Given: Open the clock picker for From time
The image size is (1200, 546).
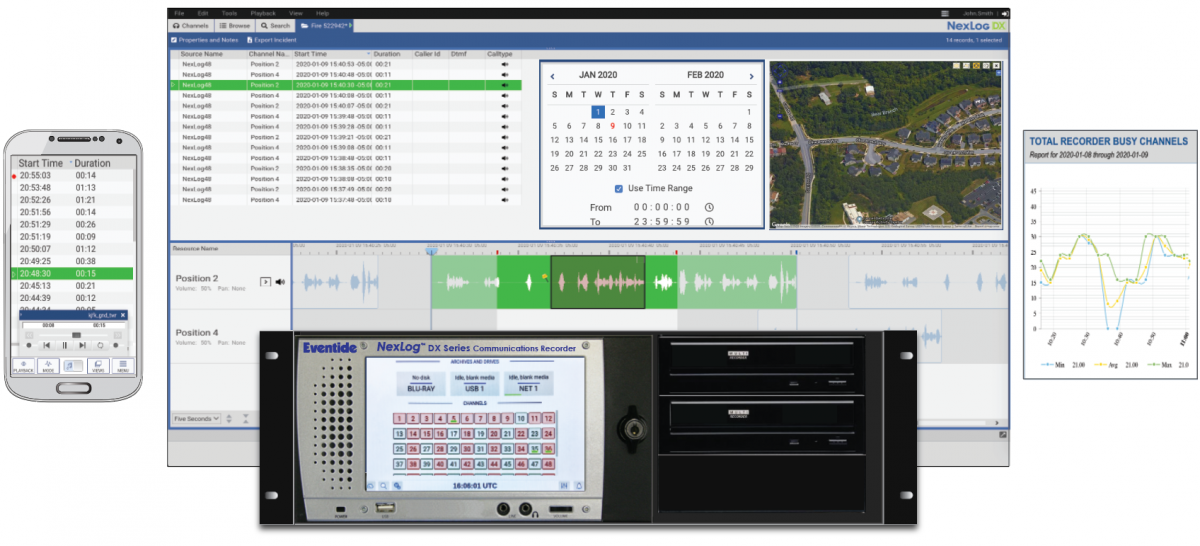Looking at the screenshot, I should [x=709, y=207].
